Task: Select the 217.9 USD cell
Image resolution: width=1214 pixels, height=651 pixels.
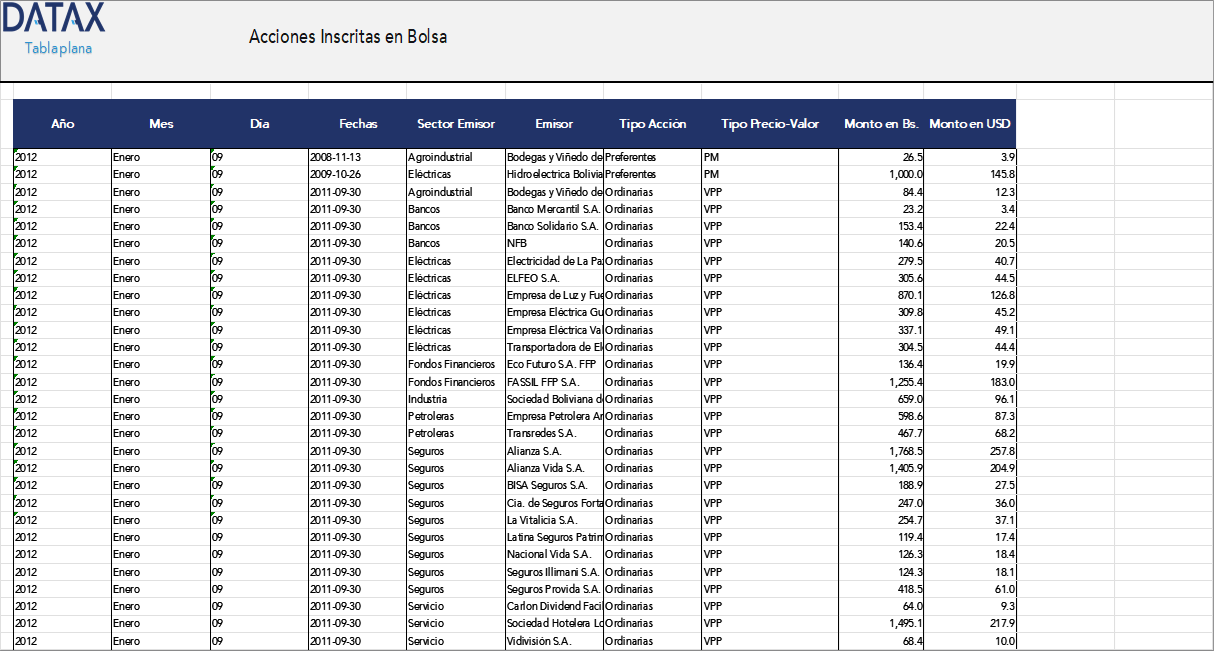Action: pos(970,624)
